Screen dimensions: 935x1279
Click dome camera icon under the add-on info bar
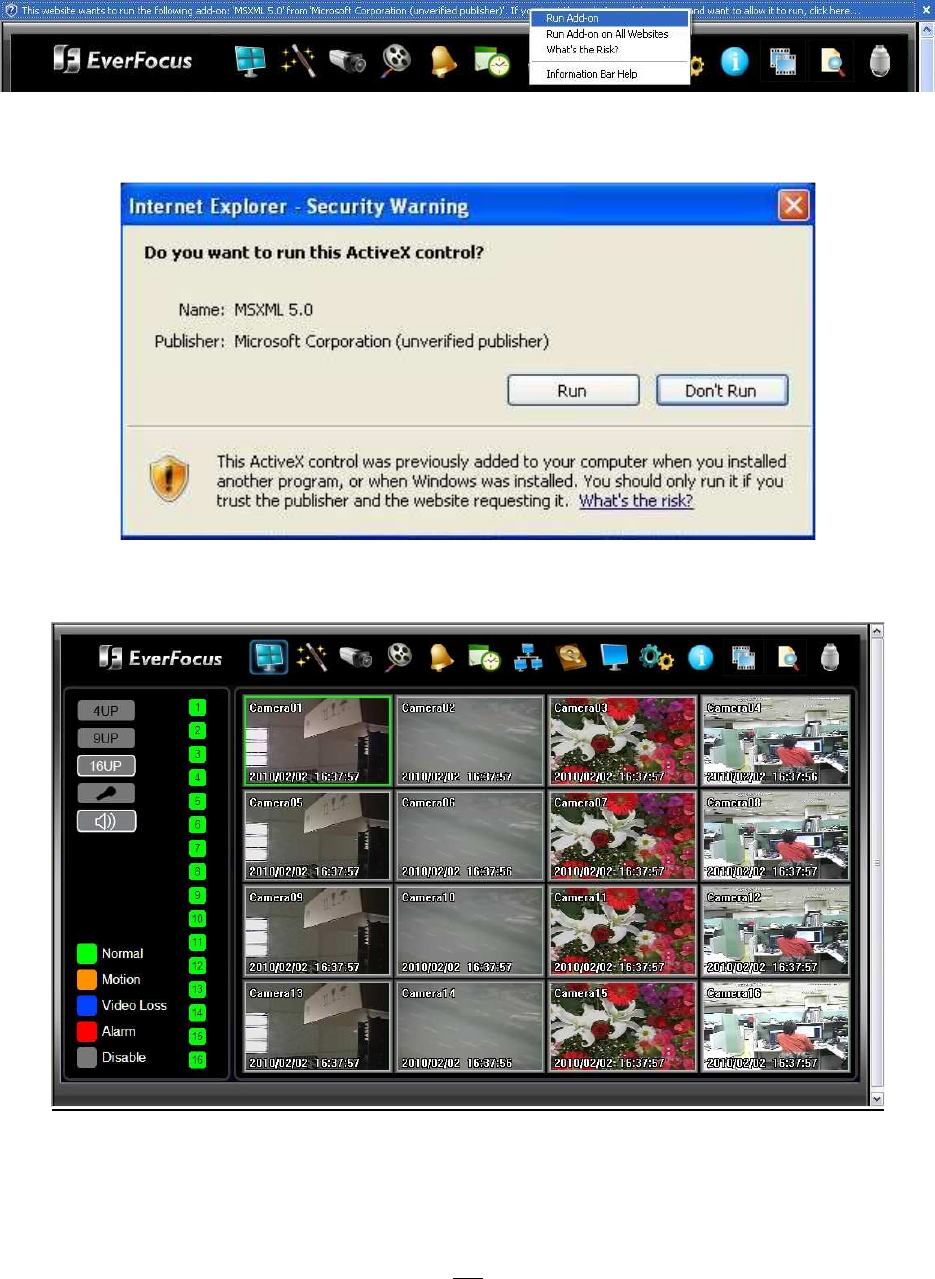tap(879, 62)
